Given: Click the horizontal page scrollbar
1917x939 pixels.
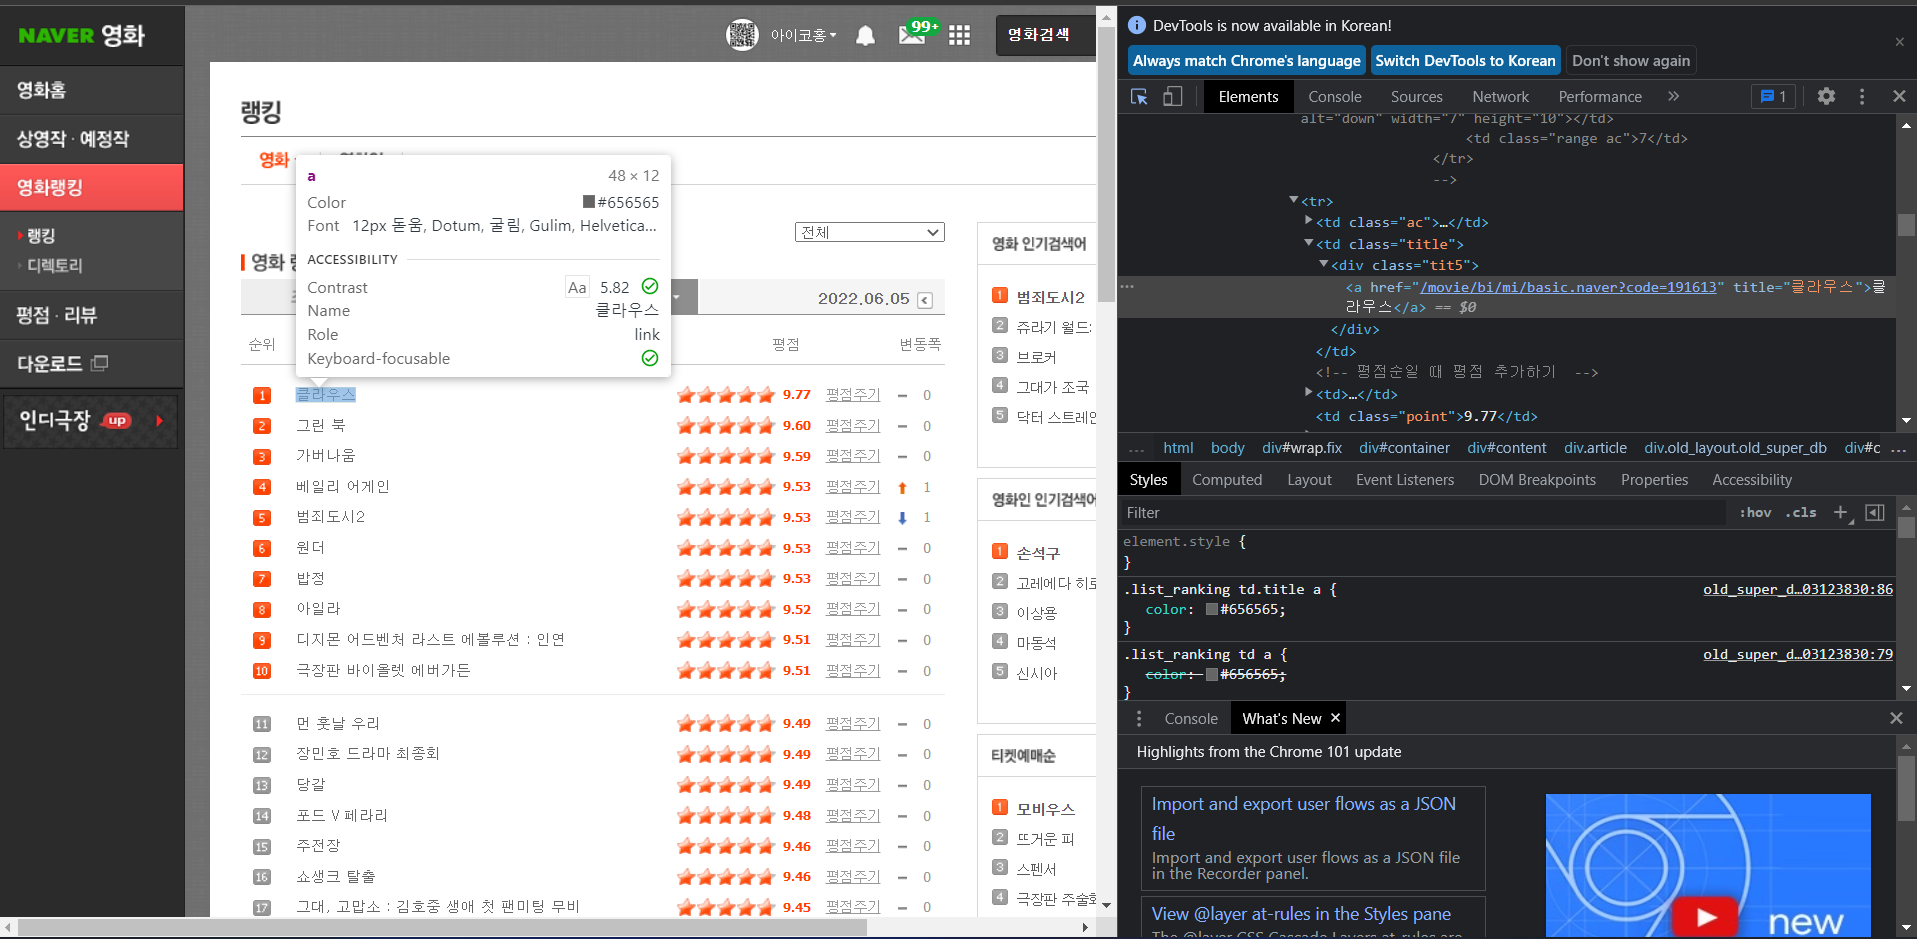Looking at the screenshot, I should pyautogui.click(x=442, y=927).
